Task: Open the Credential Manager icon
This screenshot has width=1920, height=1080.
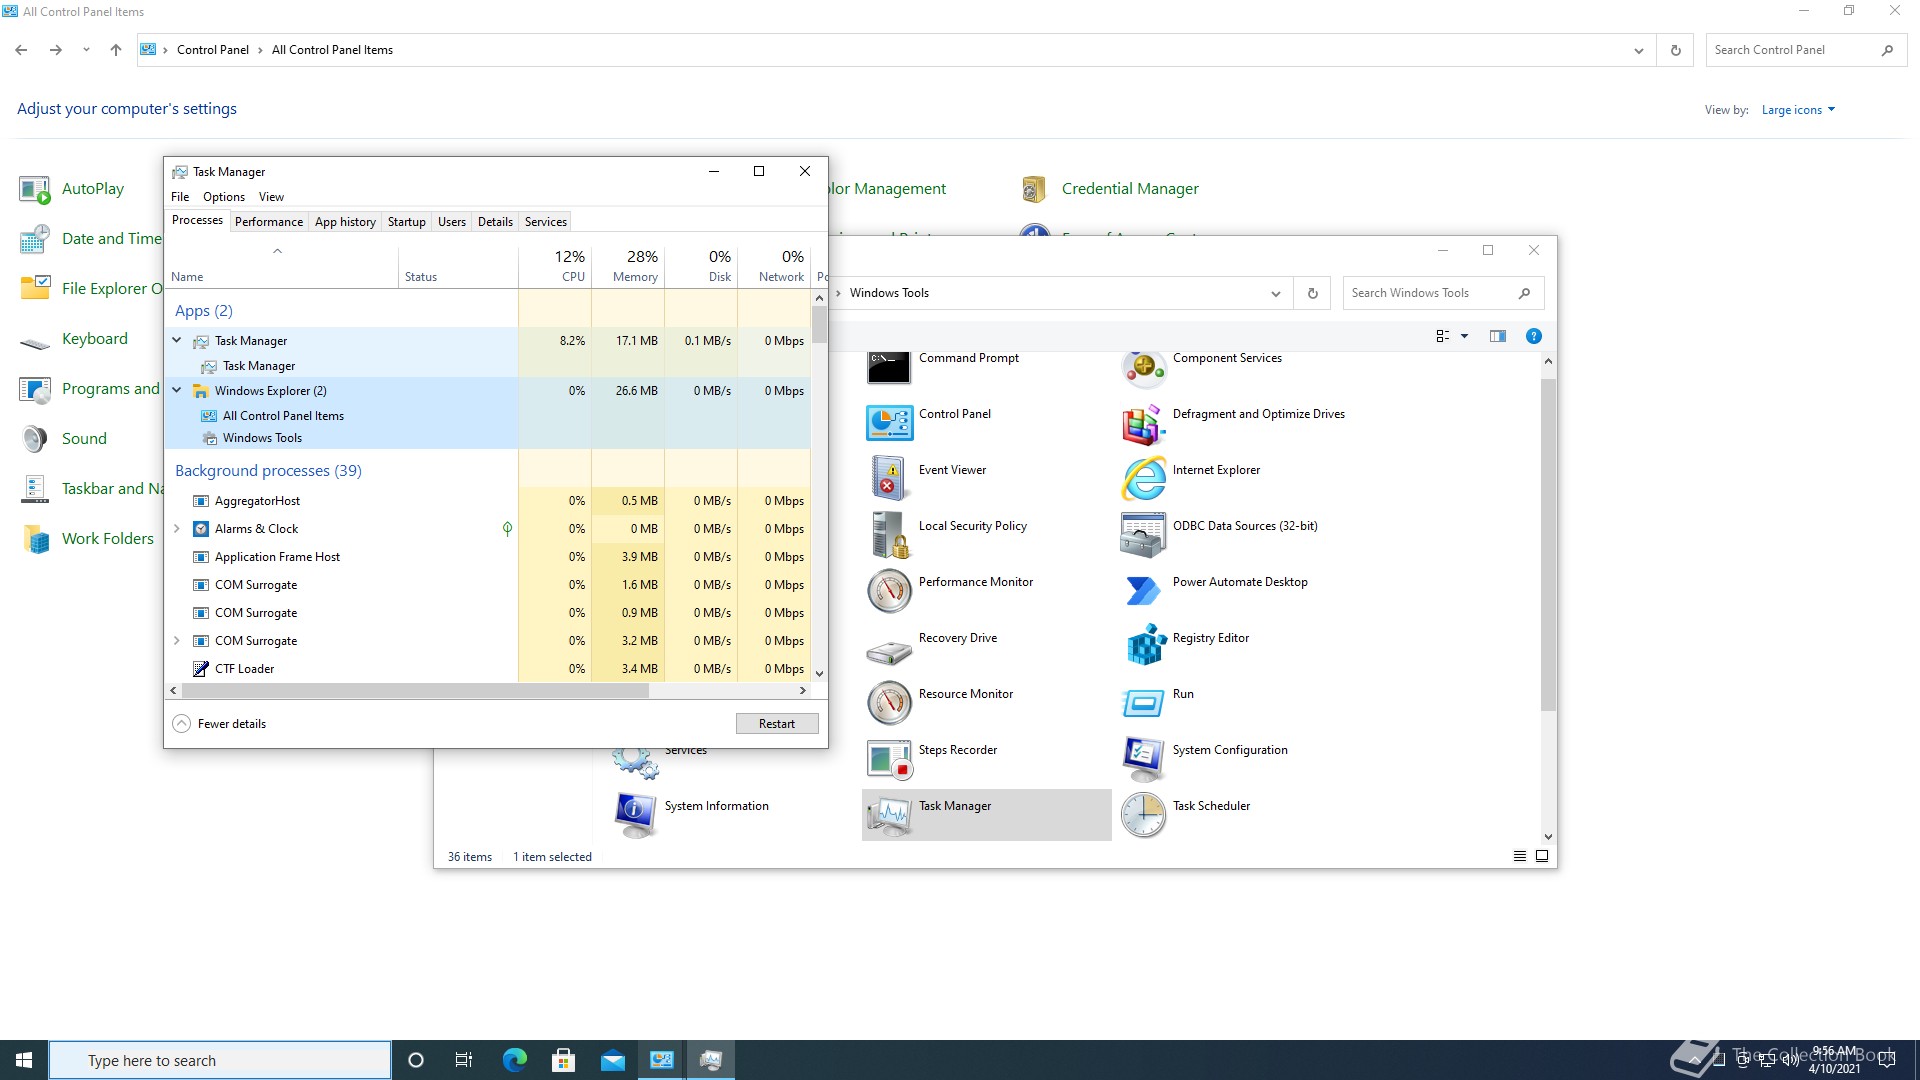Action: (x=1034, y=189)
